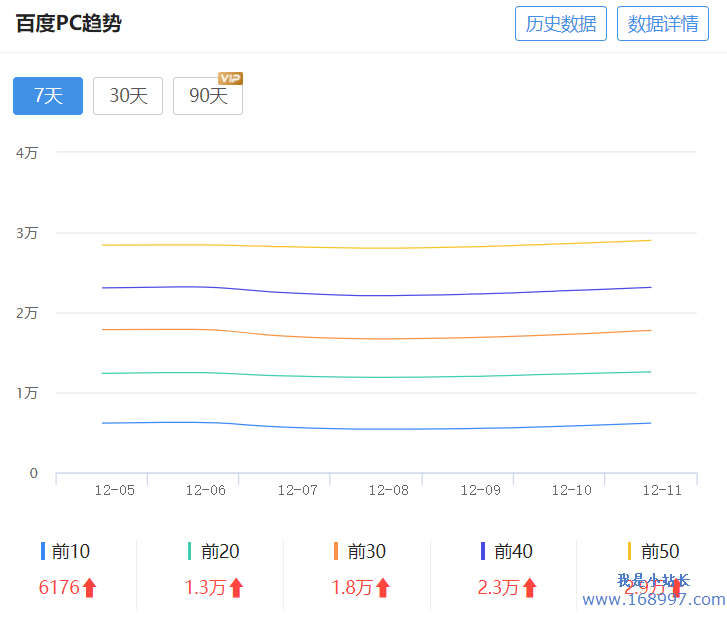Open the 历史数据 button
The width and height of the screenshot is (727, 618).
(x=561, y=24)
